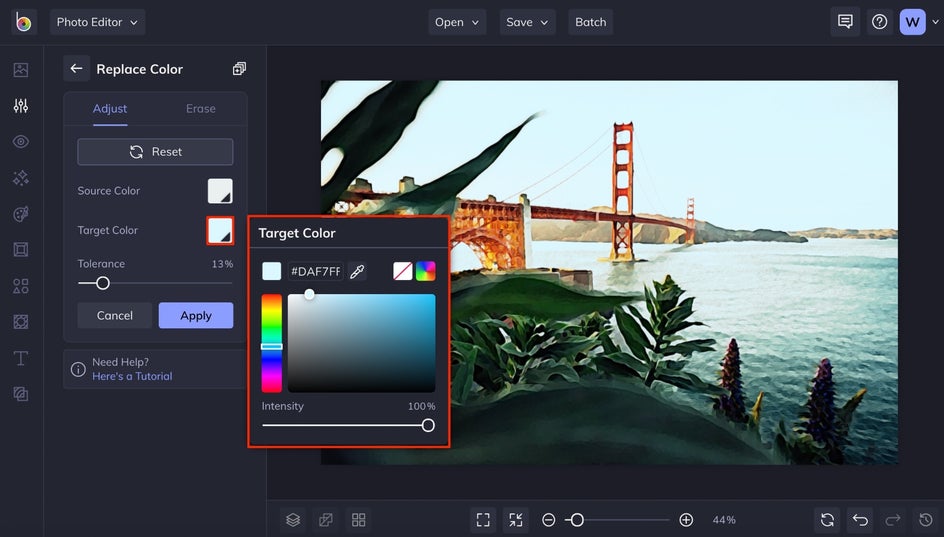
Task: Click the grid view icon in bottom bar
Action: pos(359,520)
